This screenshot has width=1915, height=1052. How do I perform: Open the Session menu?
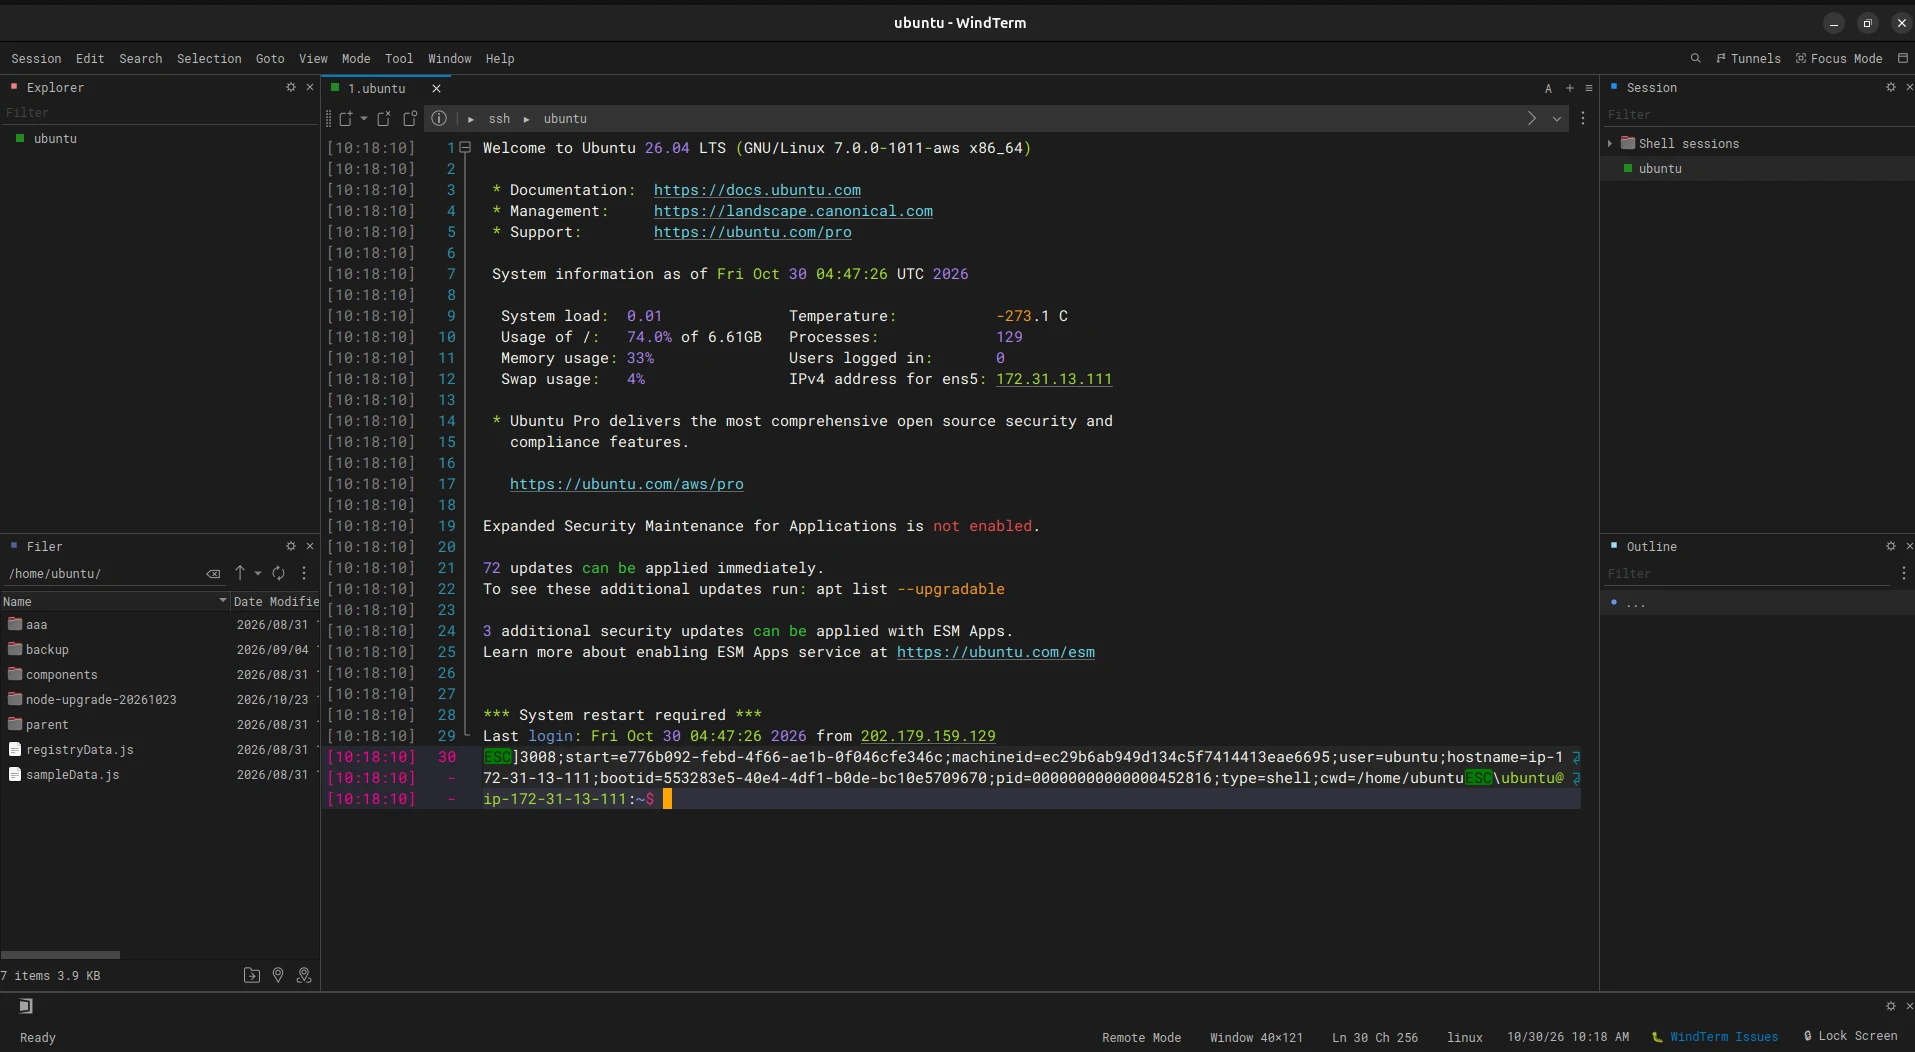36,59
